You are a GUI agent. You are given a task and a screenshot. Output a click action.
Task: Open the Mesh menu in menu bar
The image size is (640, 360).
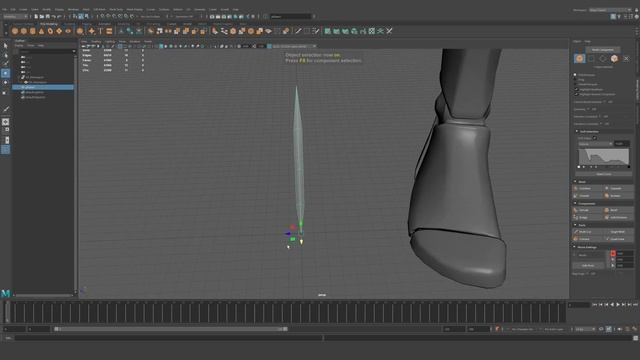[x=86, y=9]
